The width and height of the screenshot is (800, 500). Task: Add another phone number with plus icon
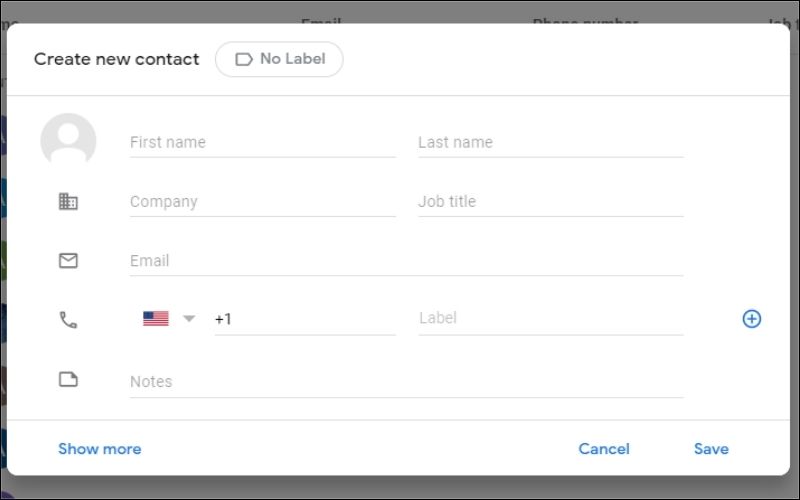point(752,319)
